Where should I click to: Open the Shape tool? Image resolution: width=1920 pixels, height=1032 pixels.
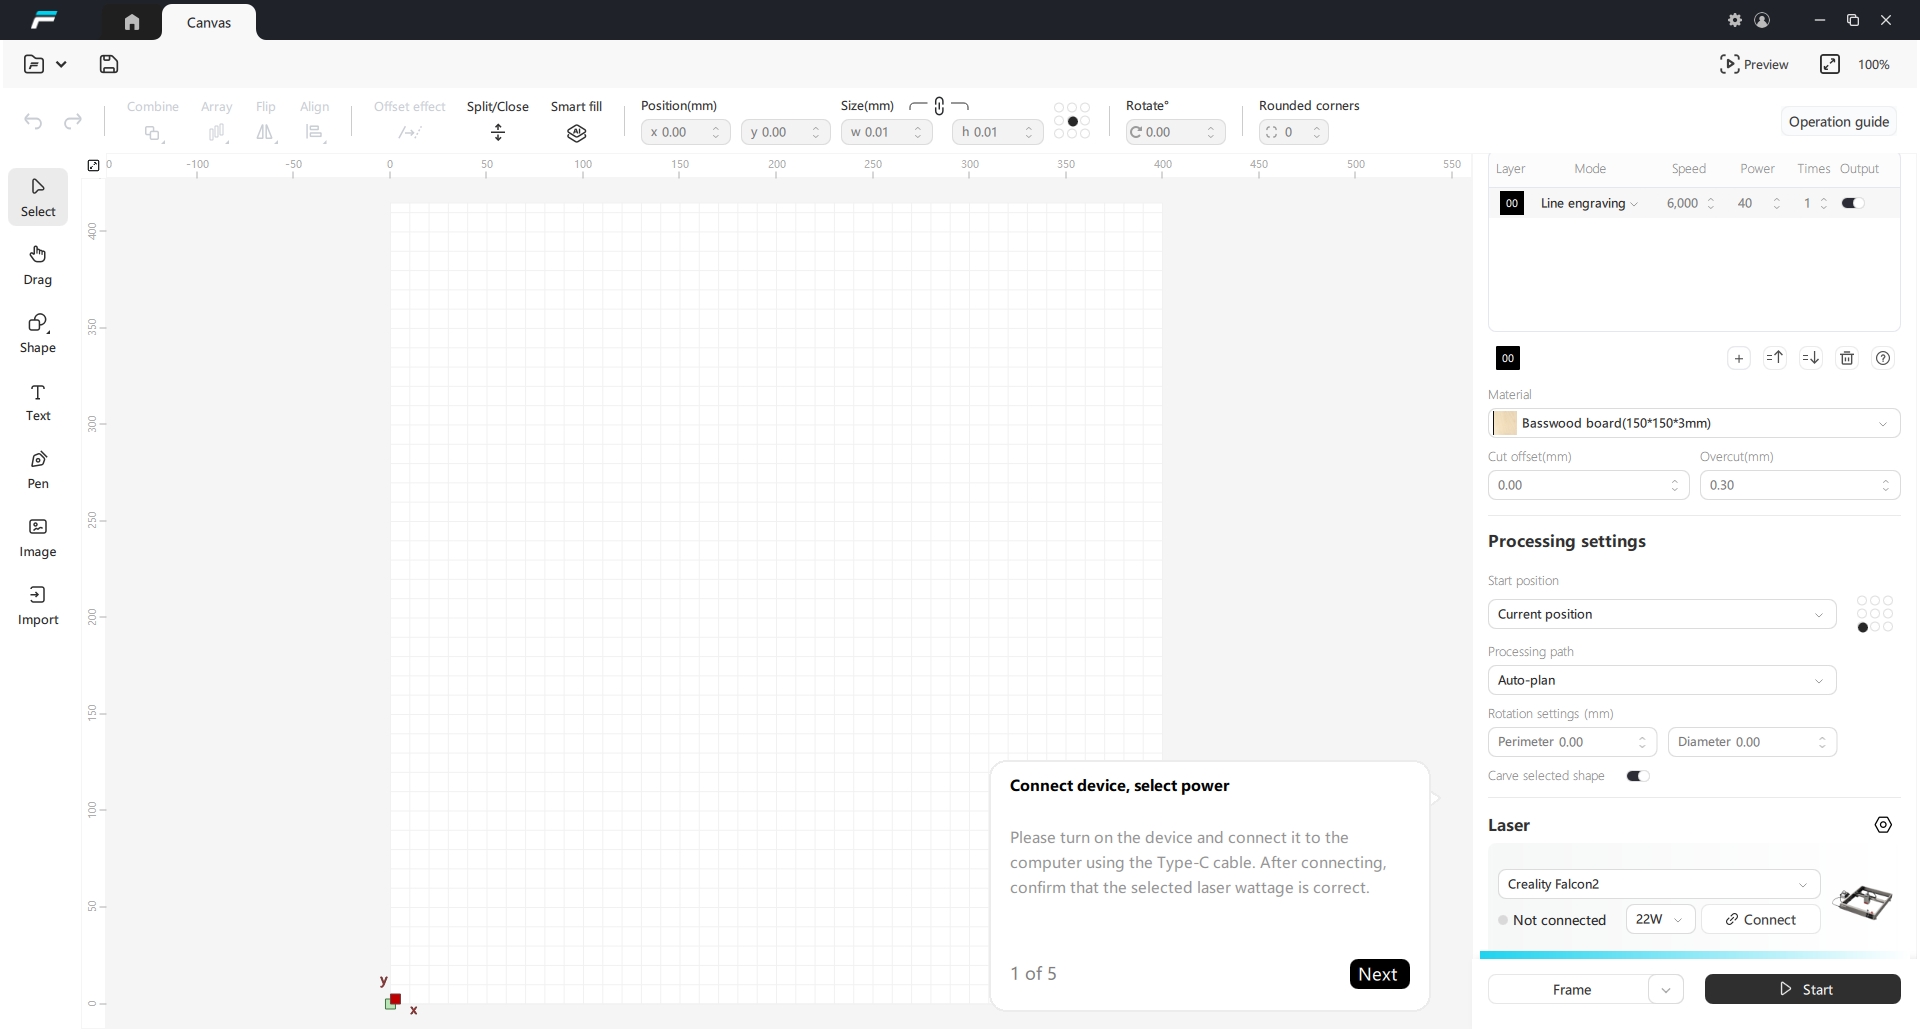(x=37, y=333)
